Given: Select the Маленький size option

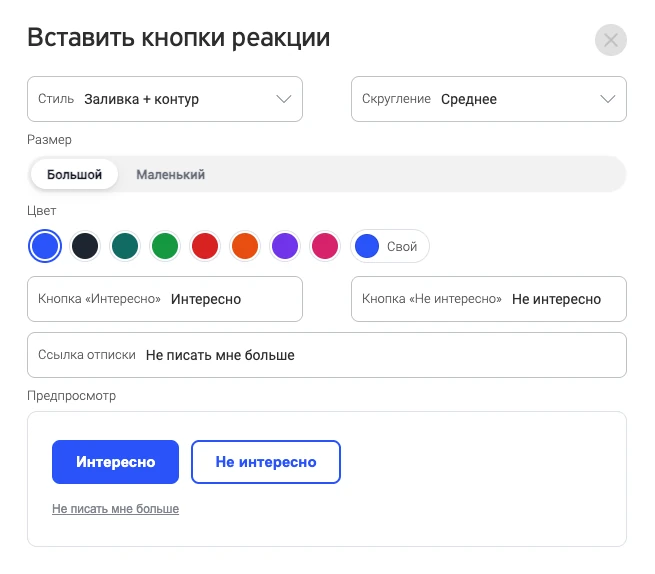Looking at the screenshot, I should pos(170,174).
